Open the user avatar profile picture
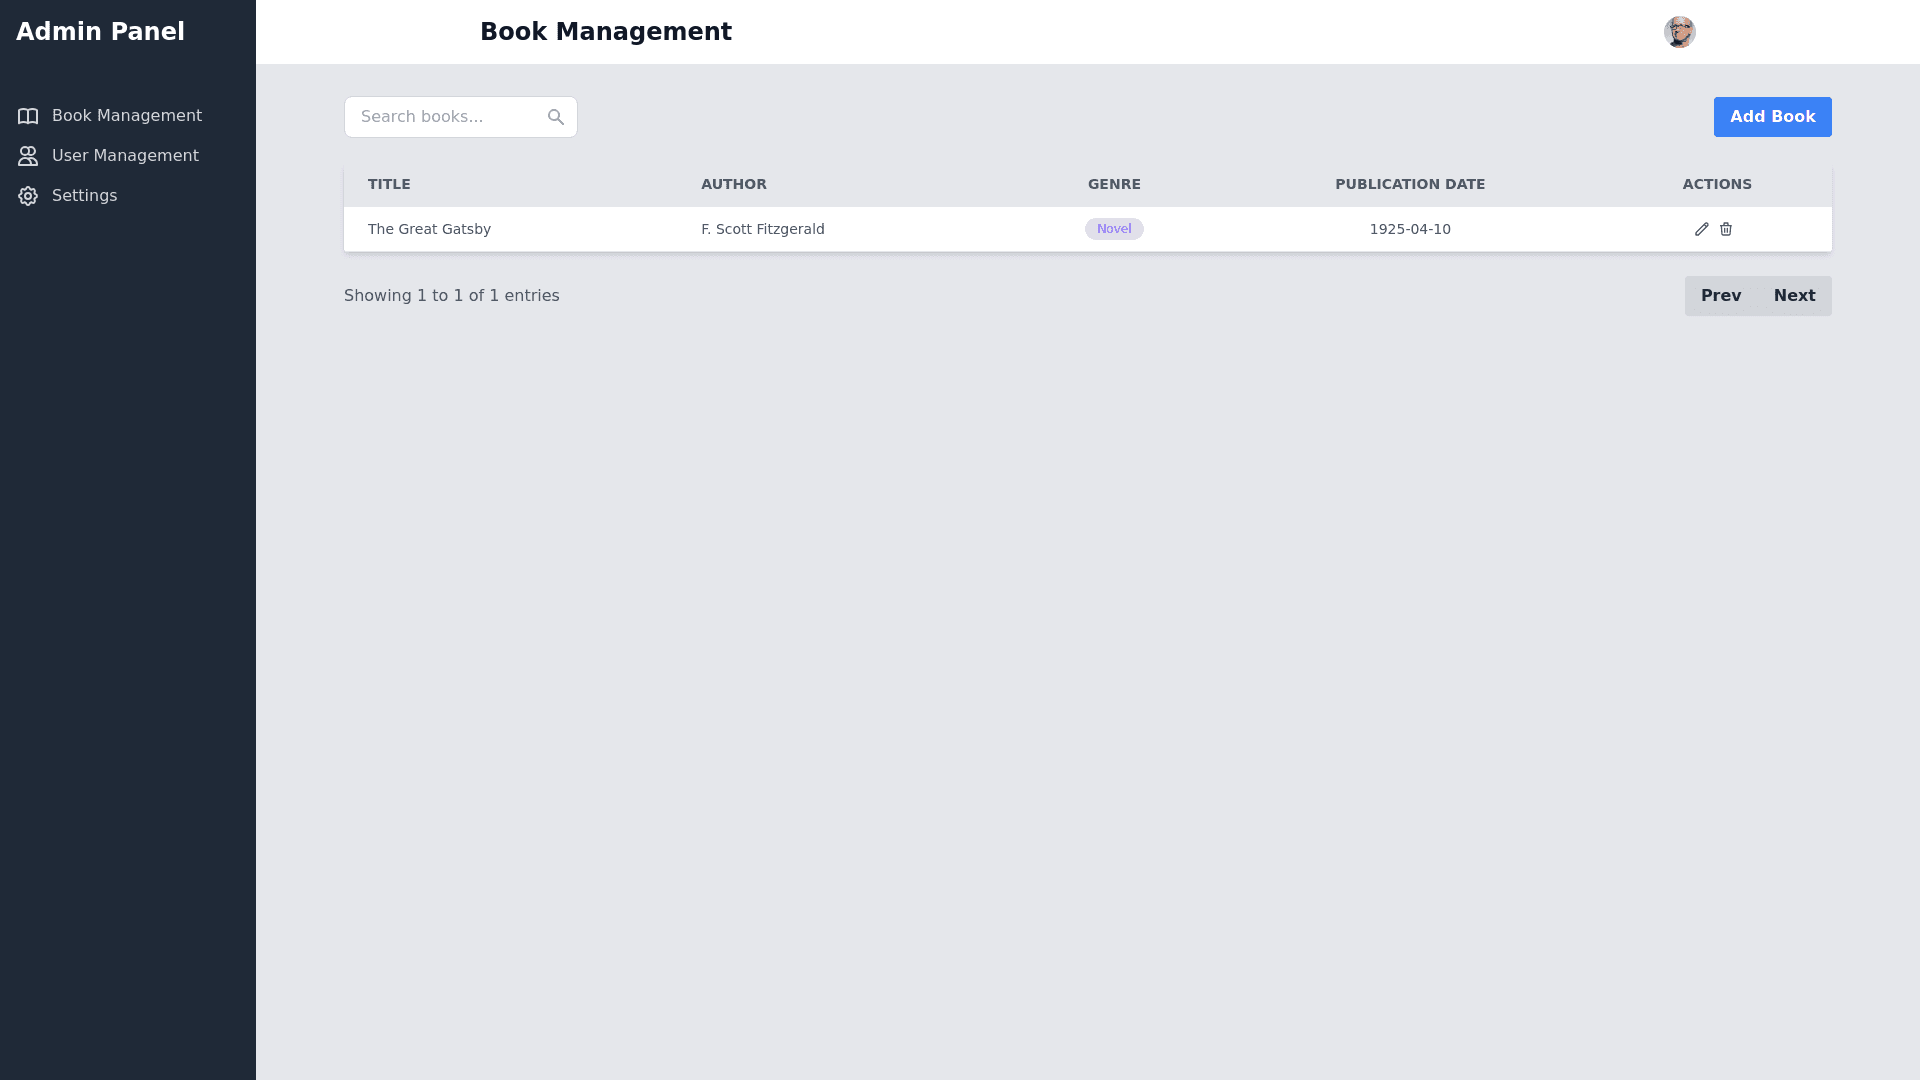 [1679, 32]
